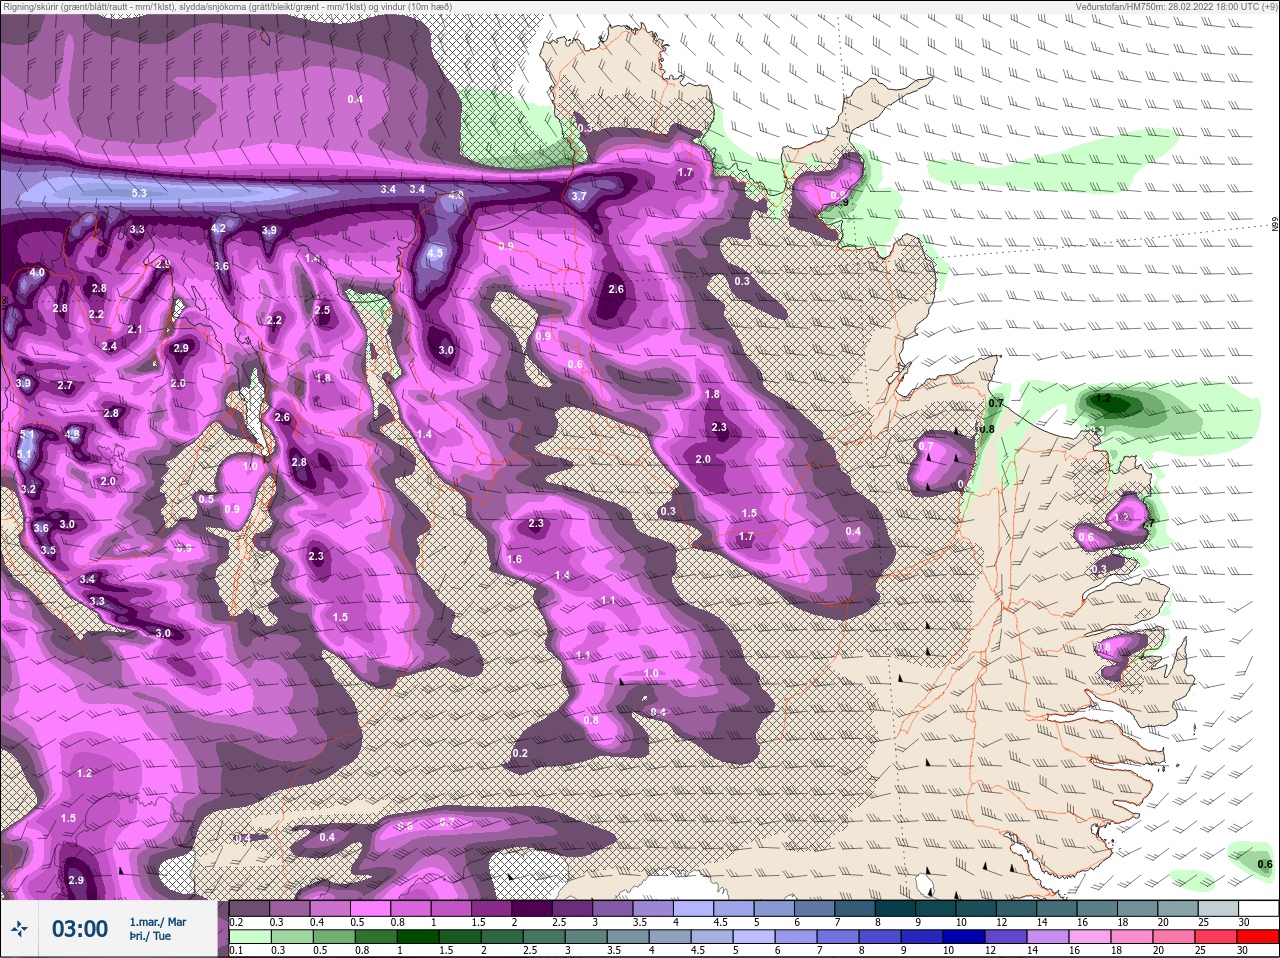Click the 1.6 map value

pyautogui.click(x=514, y=560)
